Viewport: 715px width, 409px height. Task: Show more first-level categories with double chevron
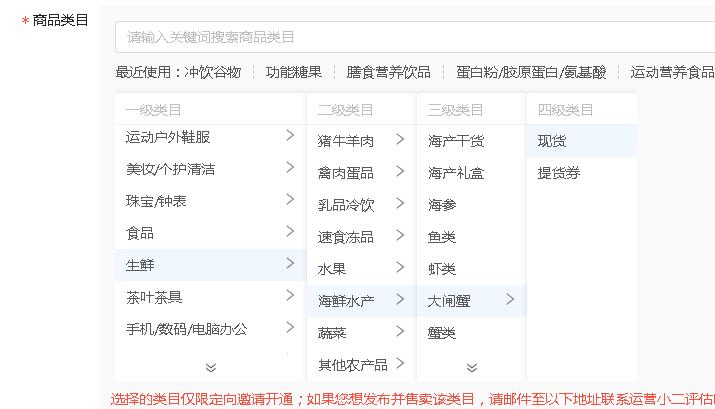pyautogui.click(x=211, y=368)
